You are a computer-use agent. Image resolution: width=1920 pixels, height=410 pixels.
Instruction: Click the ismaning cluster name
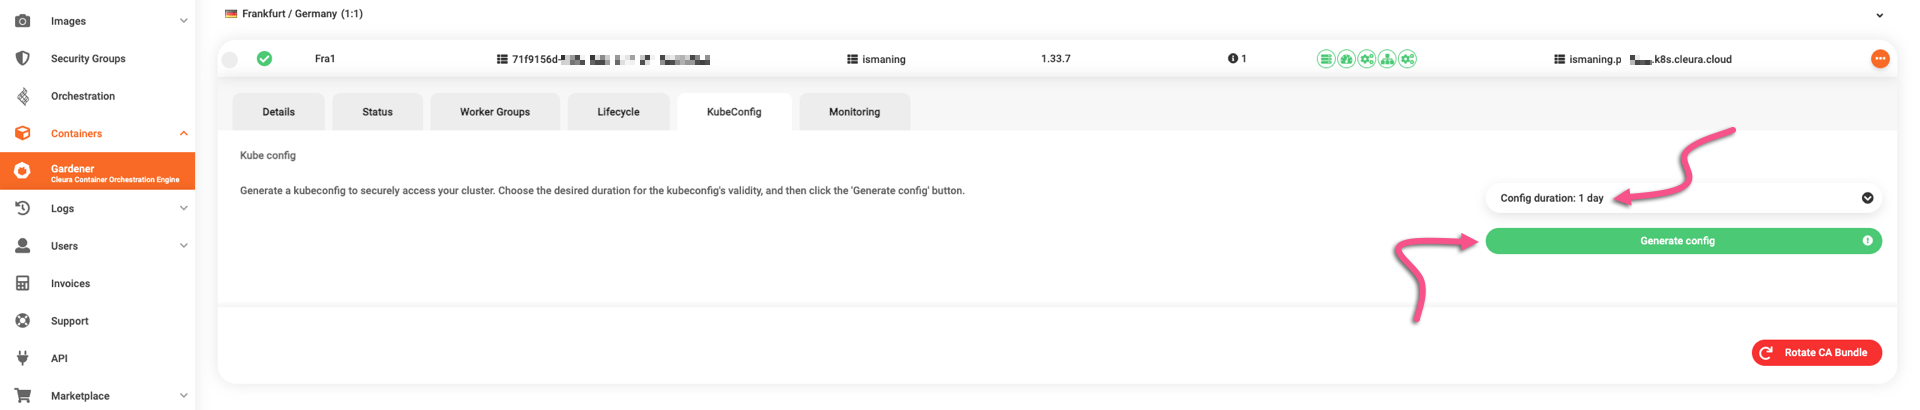(884, 60)
